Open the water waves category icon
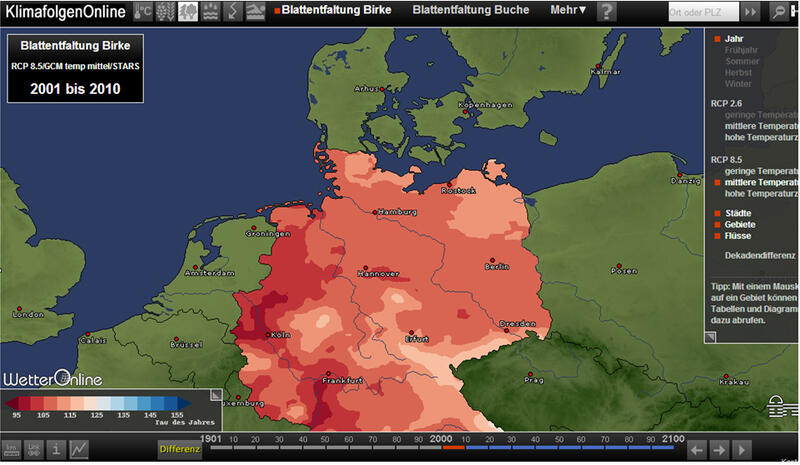The width and height of the screenshot is (800, 465). [212, 12]
